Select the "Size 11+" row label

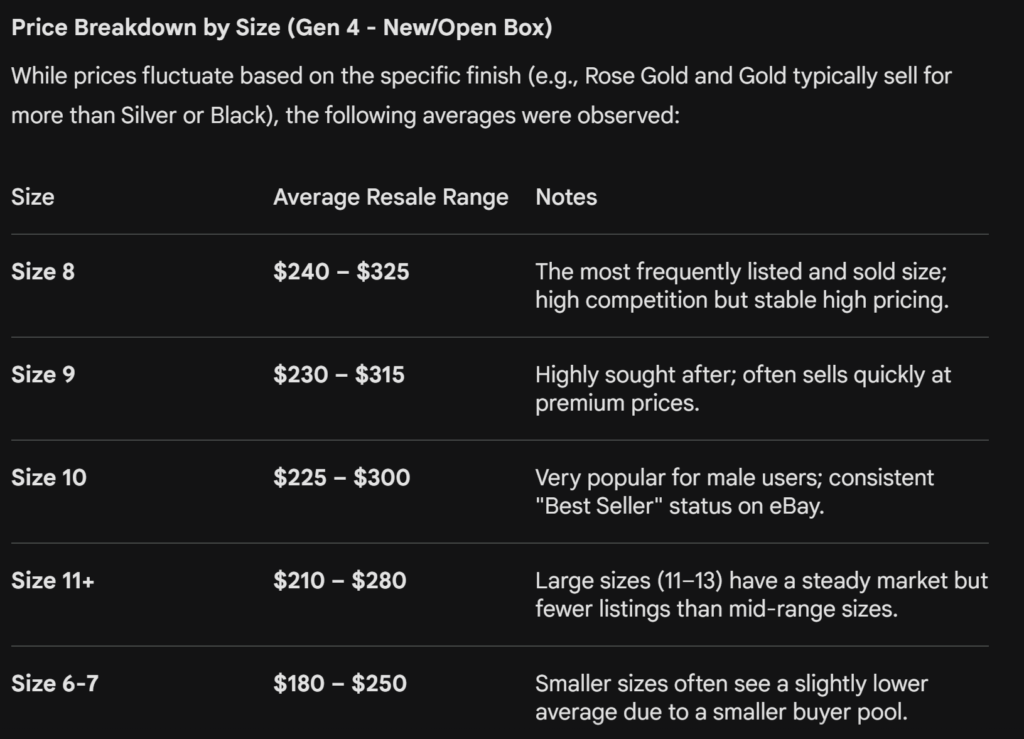(x=53, y=580)
